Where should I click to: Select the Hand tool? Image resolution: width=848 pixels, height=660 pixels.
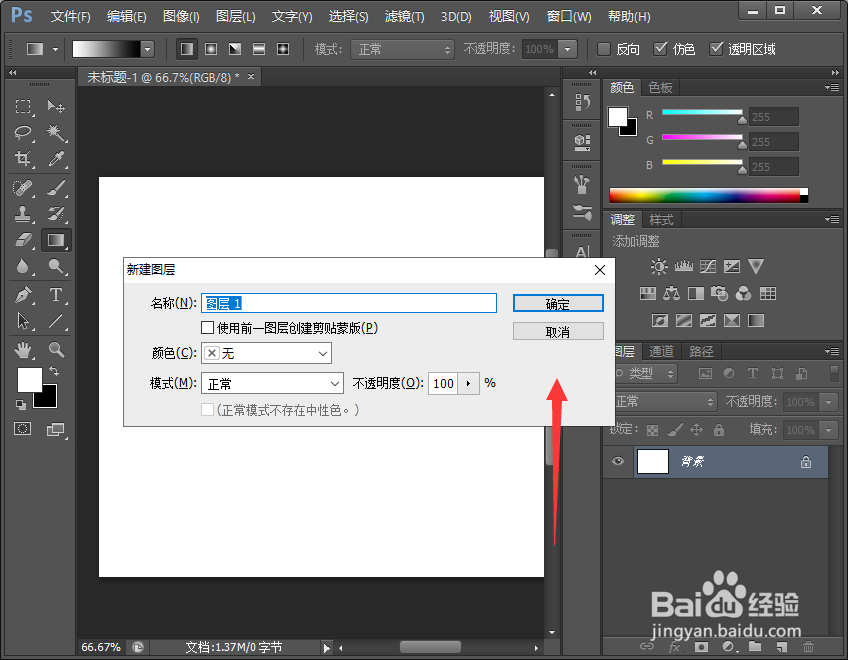click(x=23, y=350)
